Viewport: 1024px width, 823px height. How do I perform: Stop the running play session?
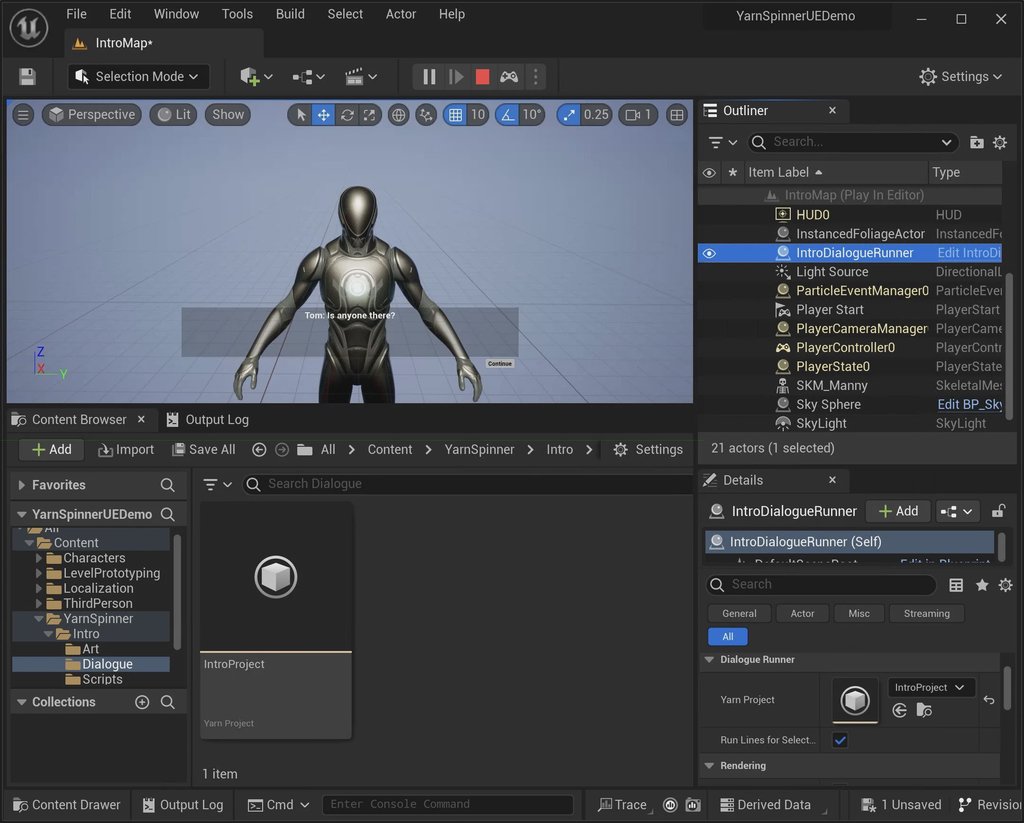coord(482,77)
